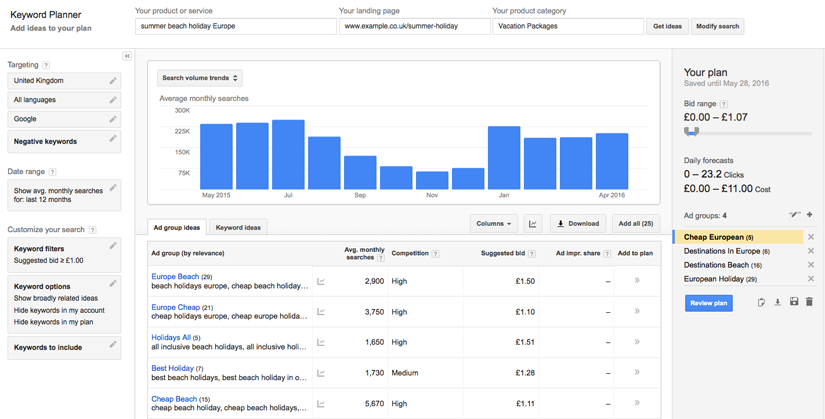825x419 pixels.
Task: Delete plan trash icon
Action: click(x=809, y=302)
